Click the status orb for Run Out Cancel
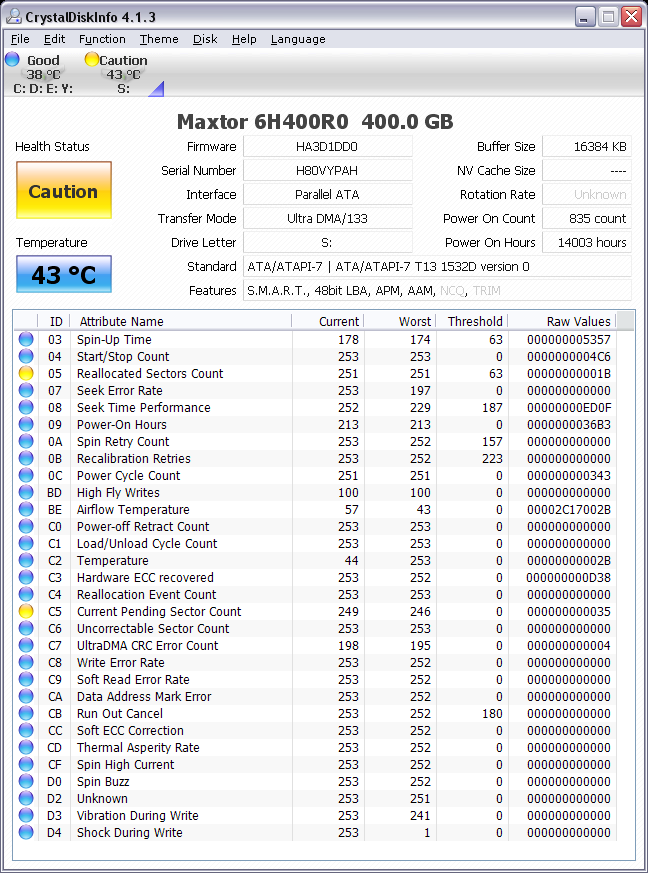Viewport: 648px width, 873px height. coord(26,713)
